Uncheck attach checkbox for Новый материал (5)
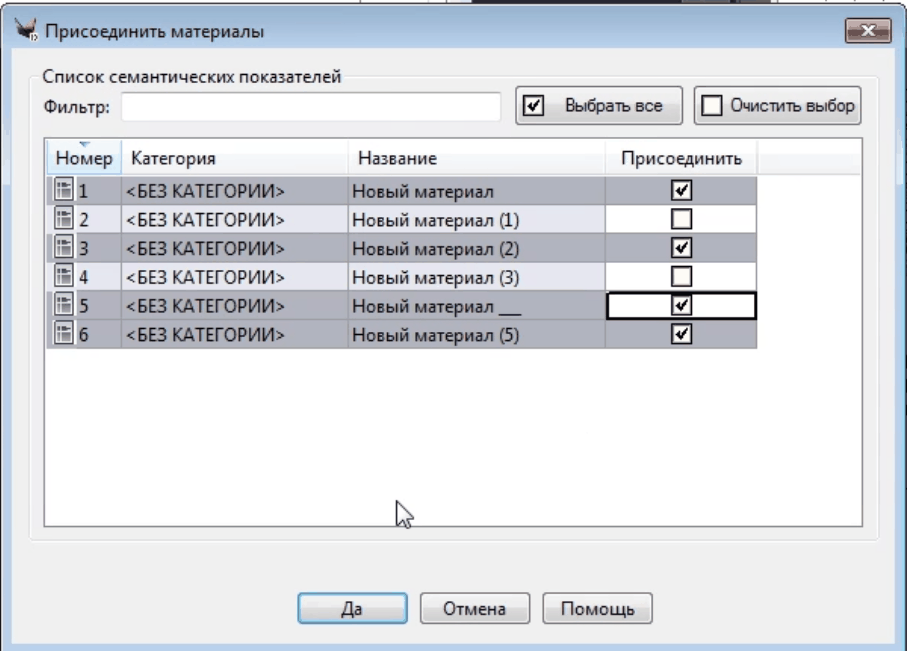This screenshot has height=651, width=907. [683, 335]
